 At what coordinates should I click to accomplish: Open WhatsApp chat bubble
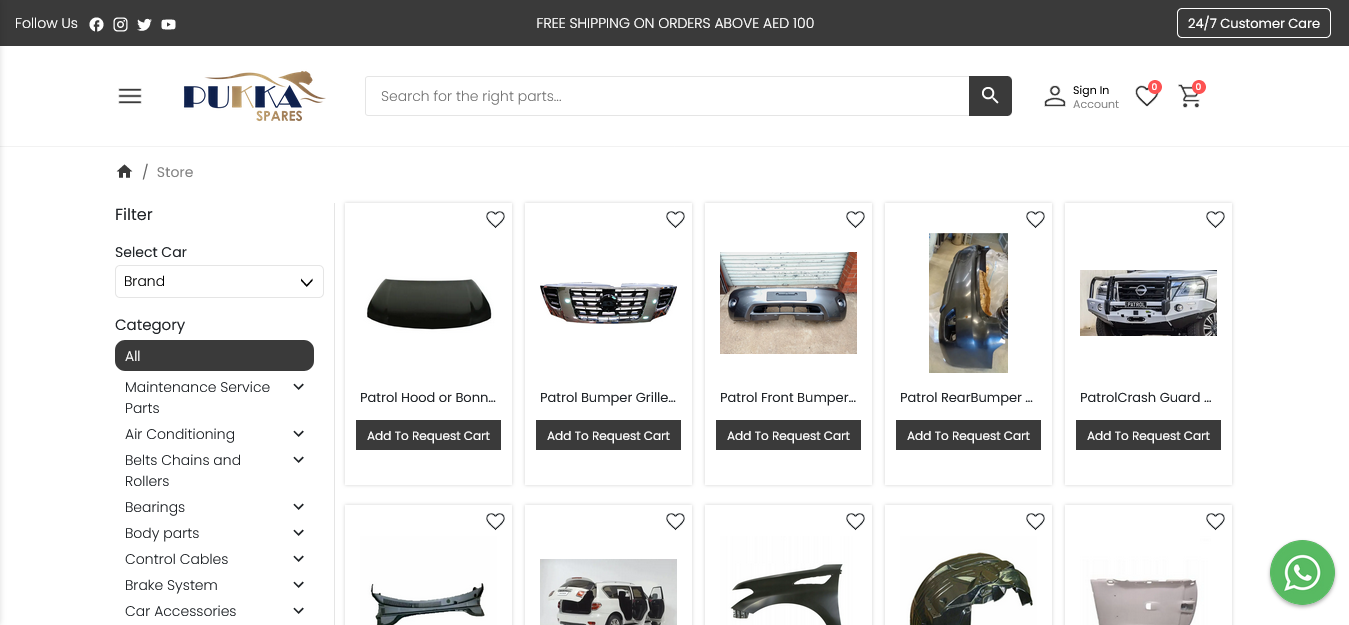click(1302, 573)
